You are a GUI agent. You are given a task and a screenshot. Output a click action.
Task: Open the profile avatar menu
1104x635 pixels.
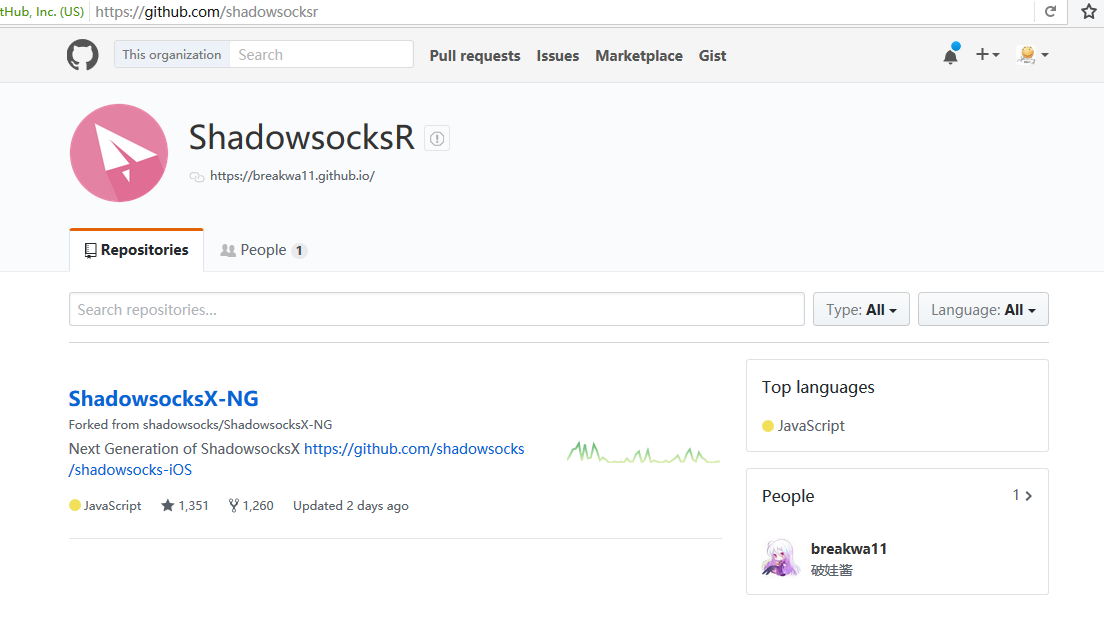point(1031,55)
